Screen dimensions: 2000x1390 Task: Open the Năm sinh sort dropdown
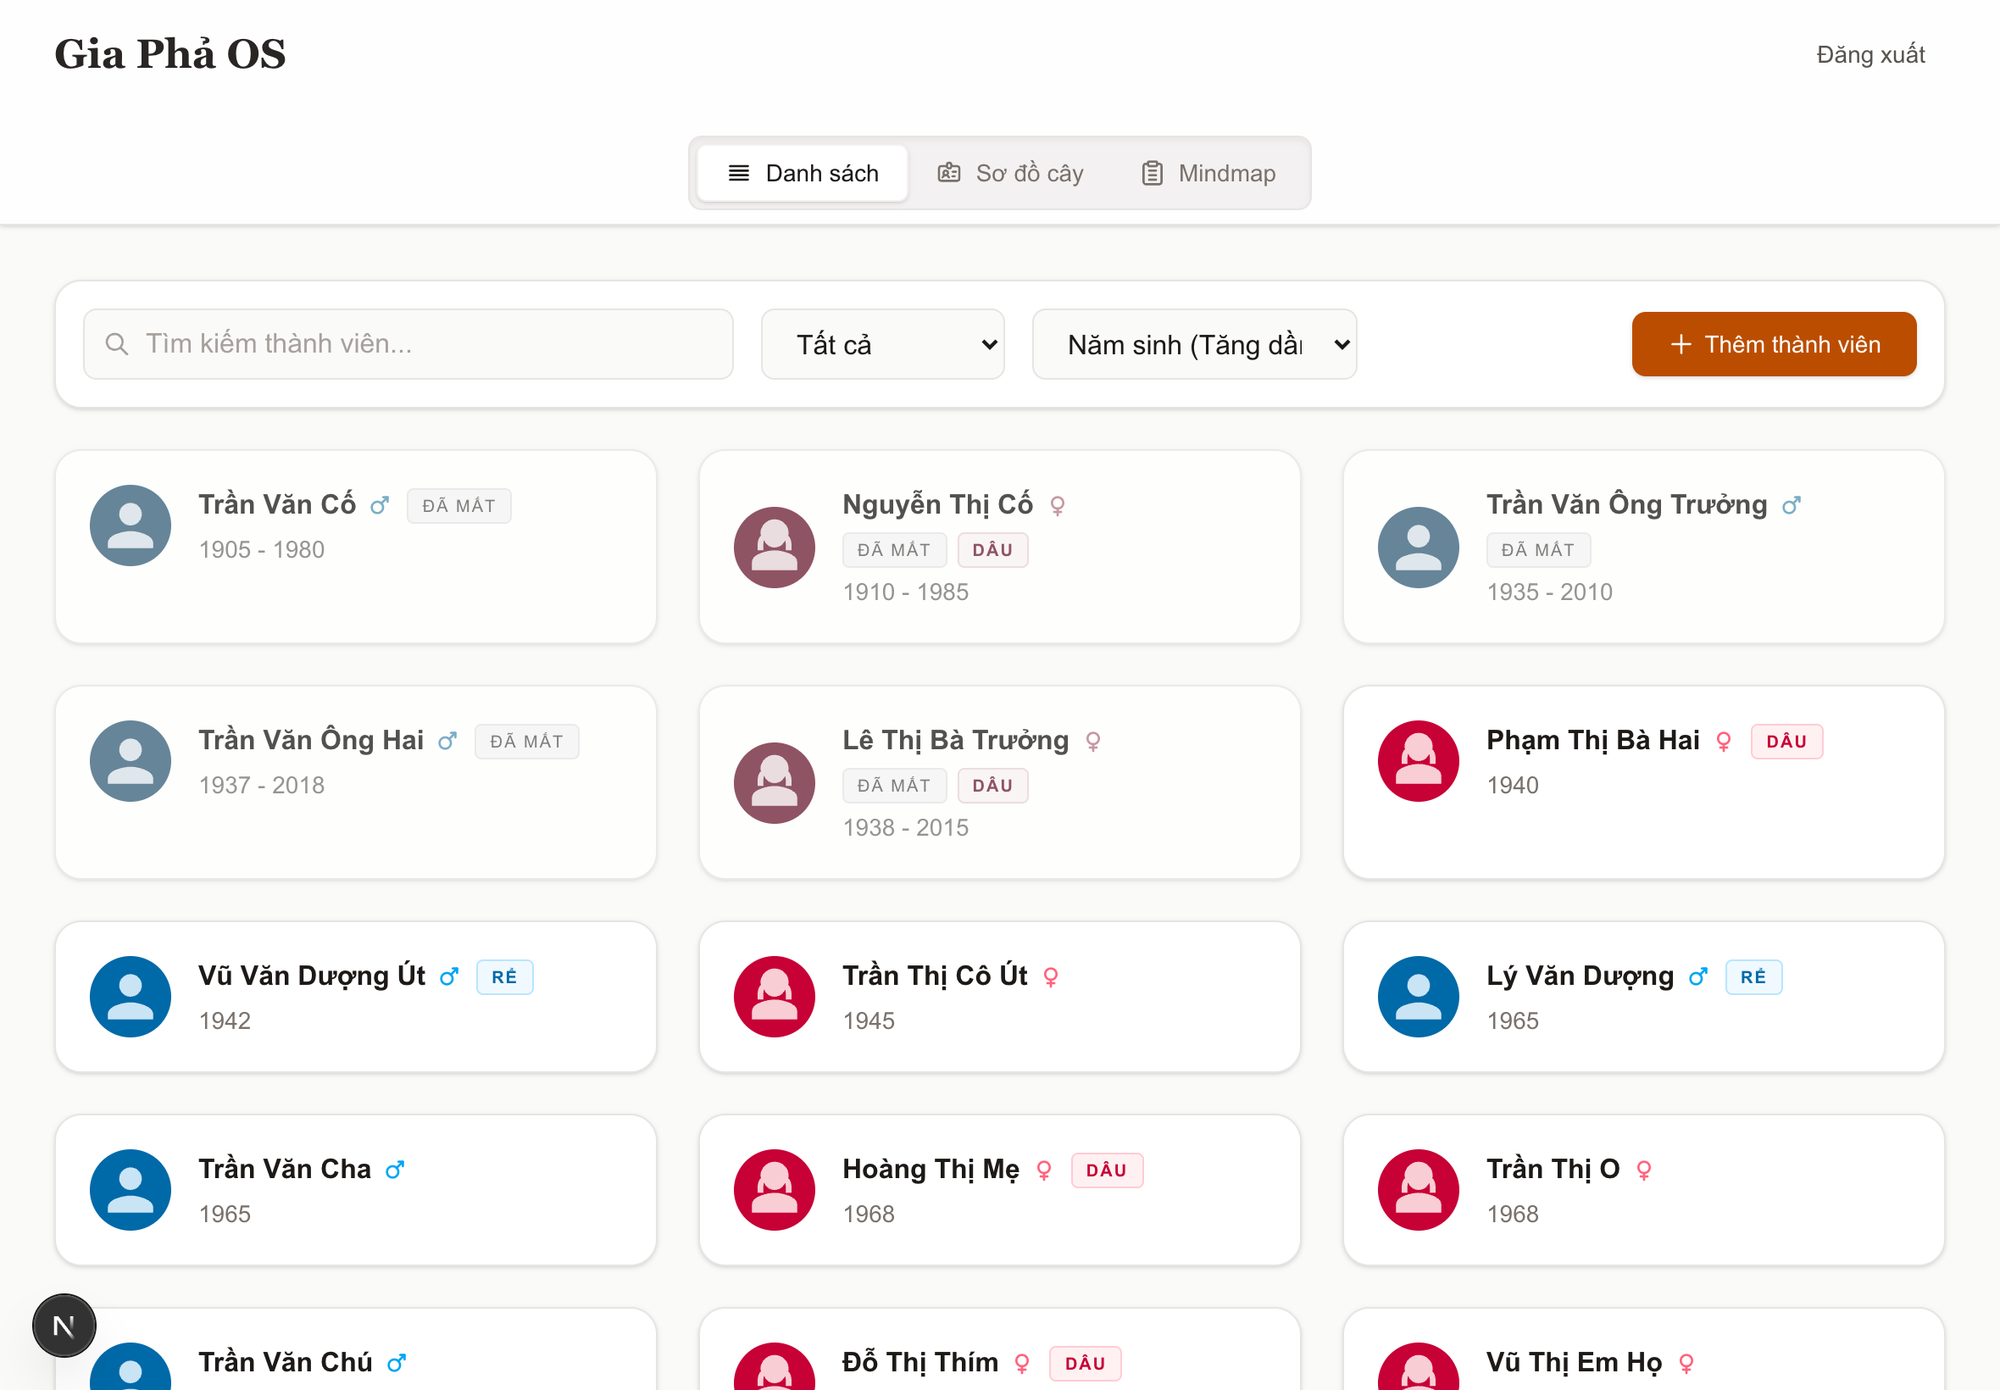point(1194,344)
